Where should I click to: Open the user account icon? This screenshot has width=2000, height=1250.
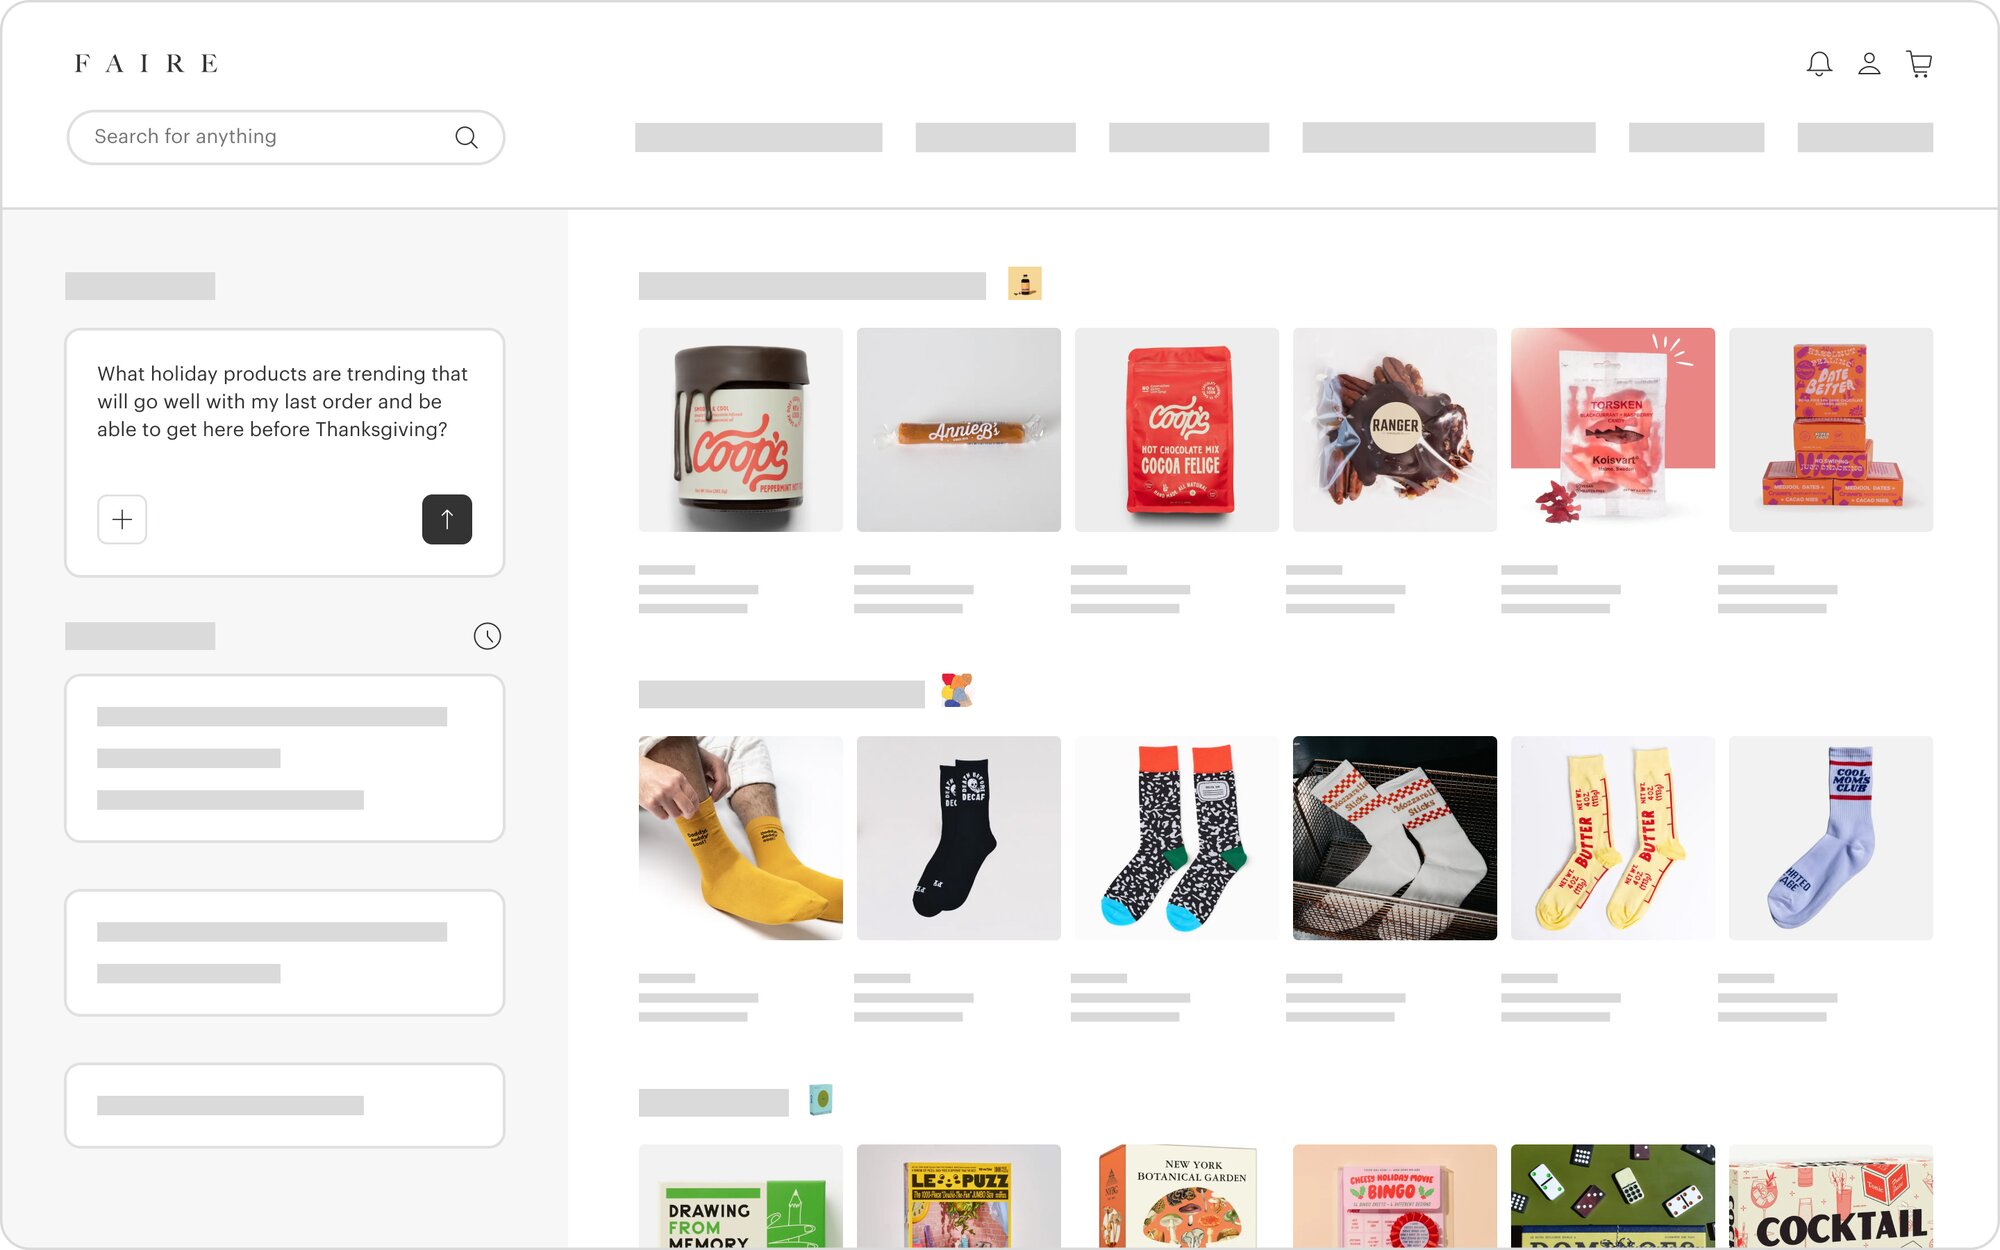tap(1869, 64)
